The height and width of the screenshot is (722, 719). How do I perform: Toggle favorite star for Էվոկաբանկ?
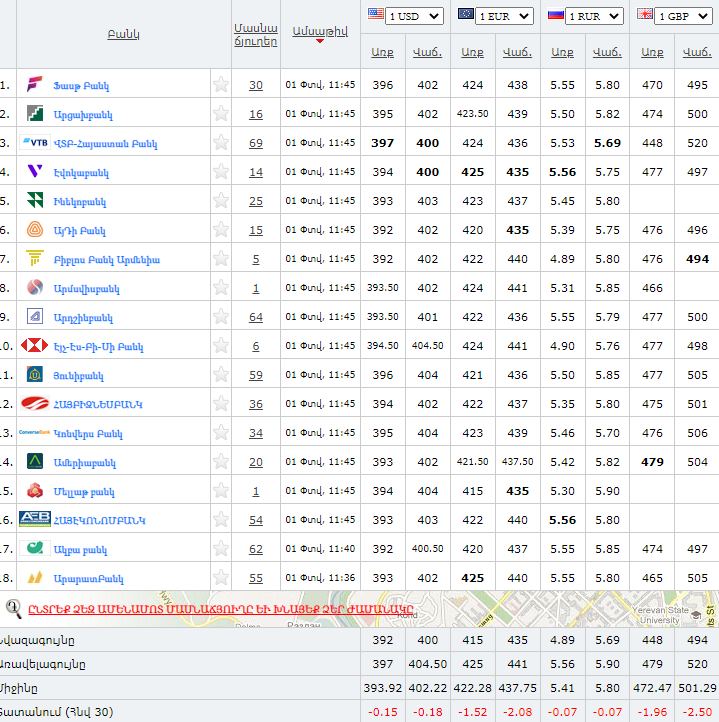pyautogui.click(x=221, y=171)
